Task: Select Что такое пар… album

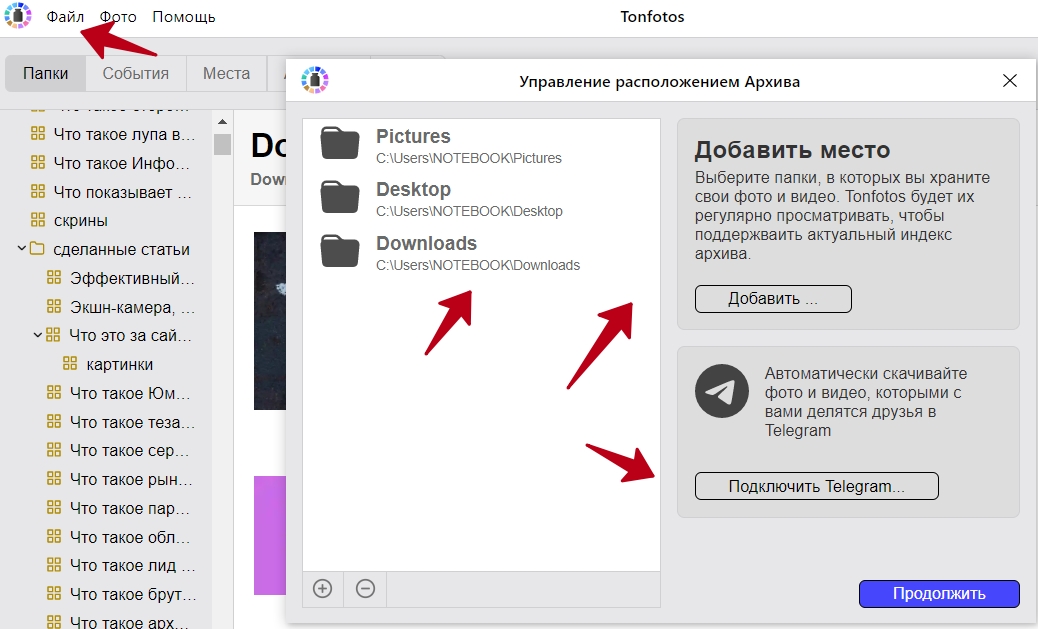Action: tap(130, 508)
